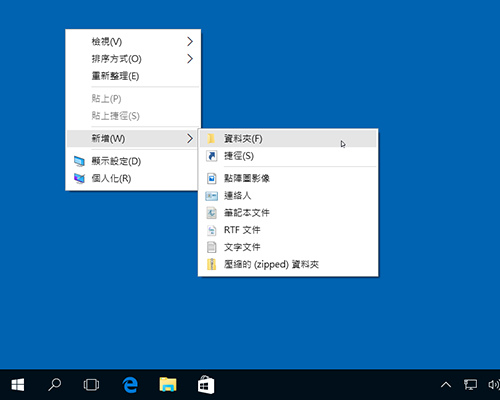Click the shortcut icon beside 捷徑(S)
This screenshot has width=500, height=400.
coord(211,156)
